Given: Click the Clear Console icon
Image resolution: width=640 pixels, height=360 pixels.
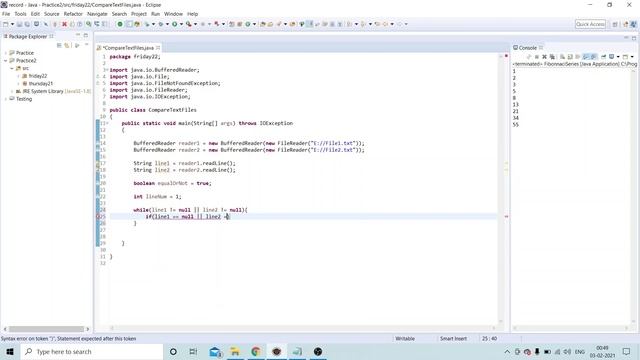Looking at the screenshot, I should coord(562,57).
